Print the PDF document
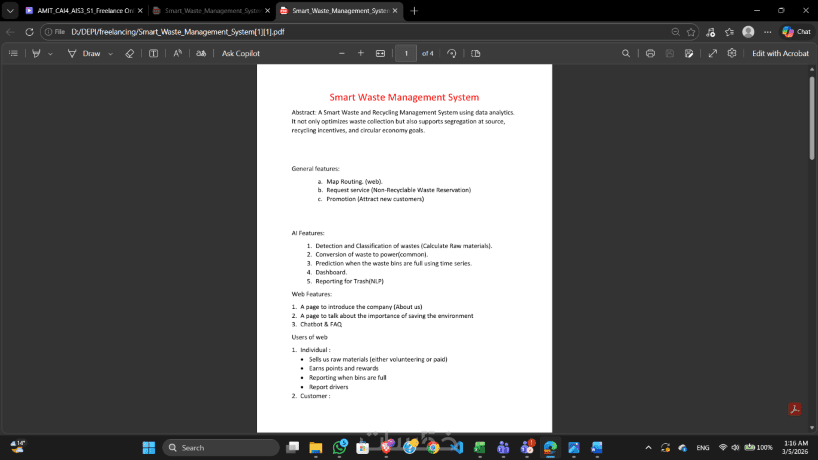818x460 pixels. (x=650, y=53)
